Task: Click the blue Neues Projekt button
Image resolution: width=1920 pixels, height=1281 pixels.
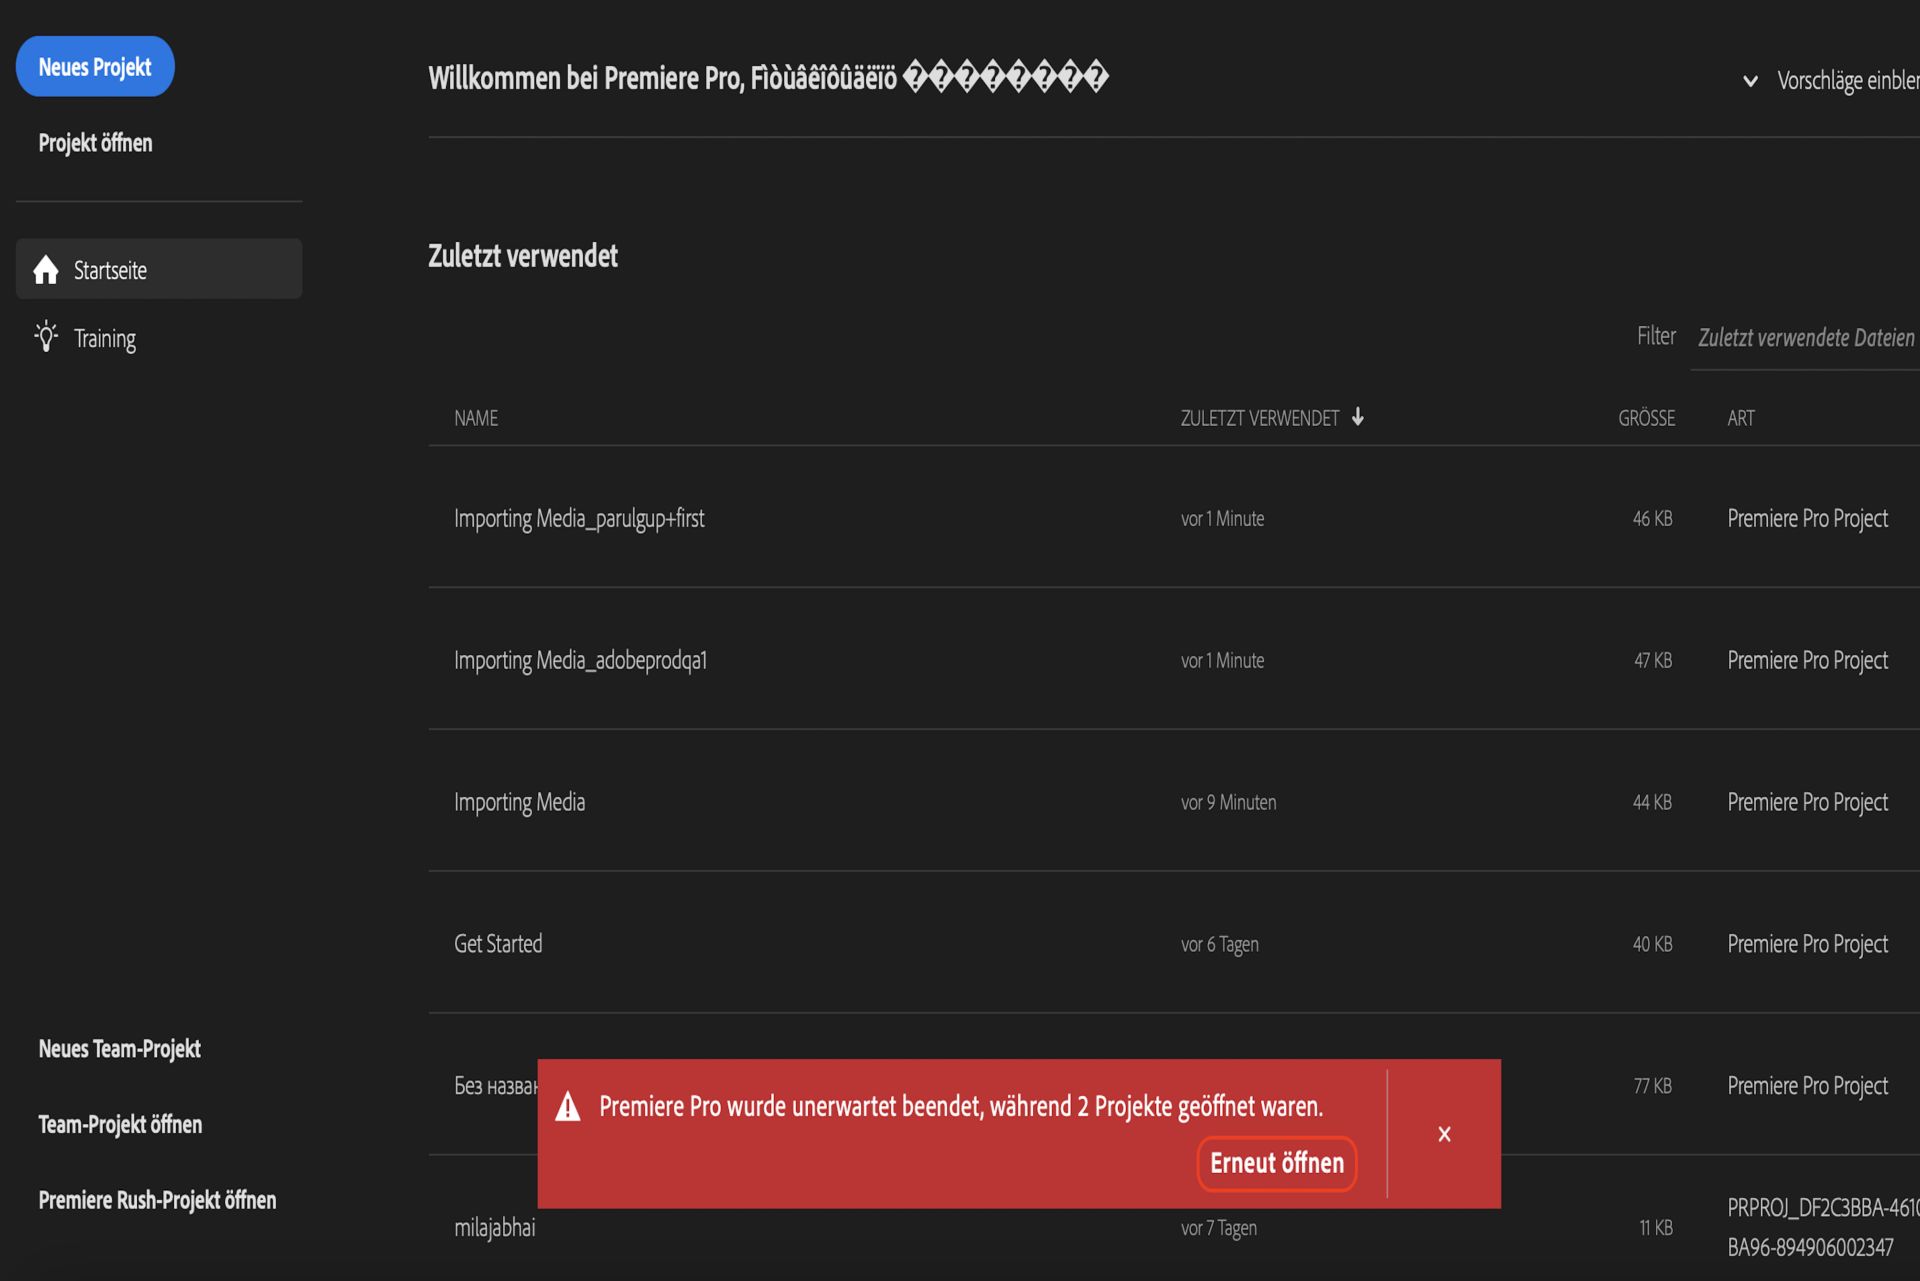Action: tap(95, 66)
